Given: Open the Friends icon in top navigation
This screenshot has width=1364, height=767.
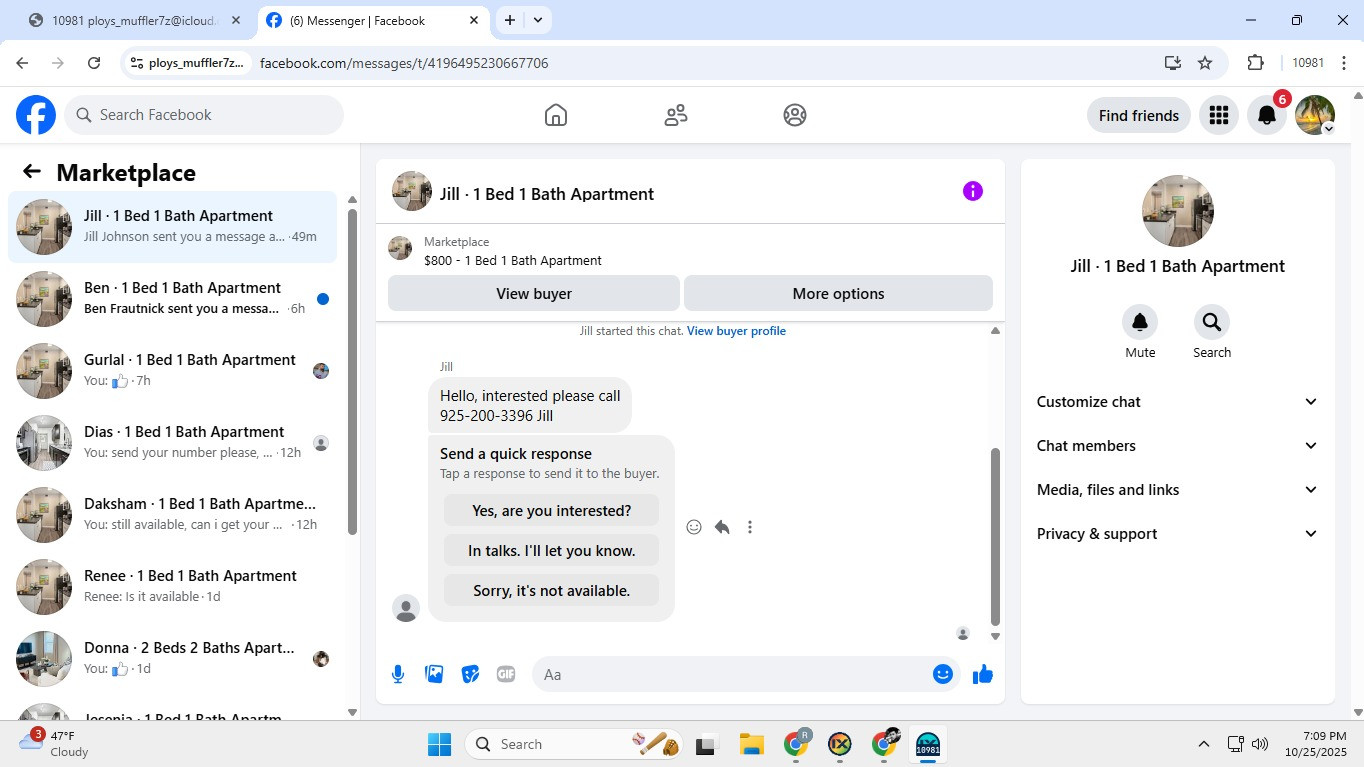Looking at the screenshot, I should 676,115.
